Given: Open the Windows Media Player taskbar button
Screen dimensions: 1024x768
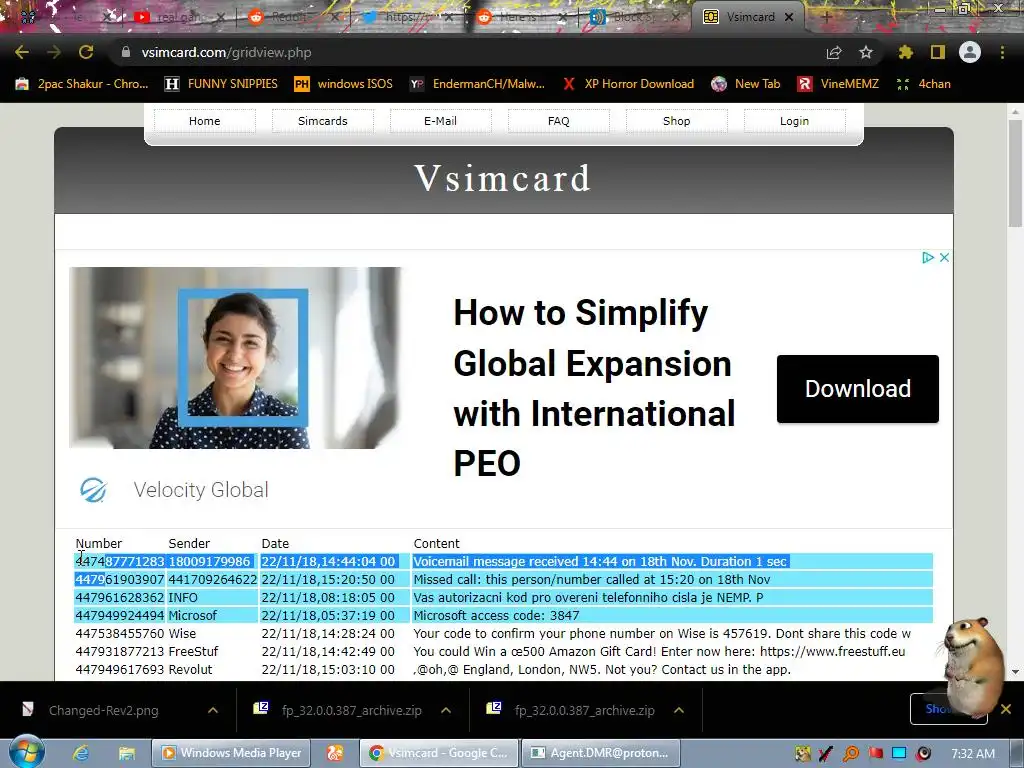Looking at the screenshot, I should point(231,753).
